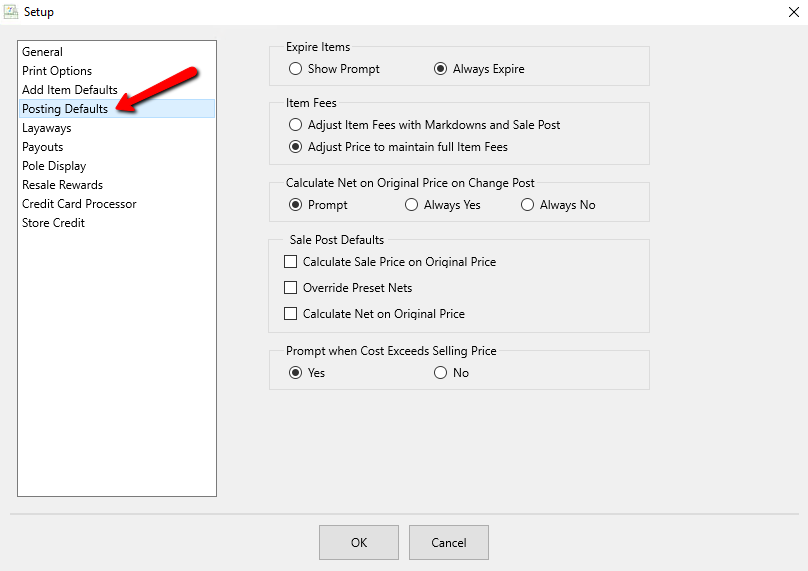Confirm changes with the OK button
The height and width of the screenshot is (571, 808).
[359, 543]
